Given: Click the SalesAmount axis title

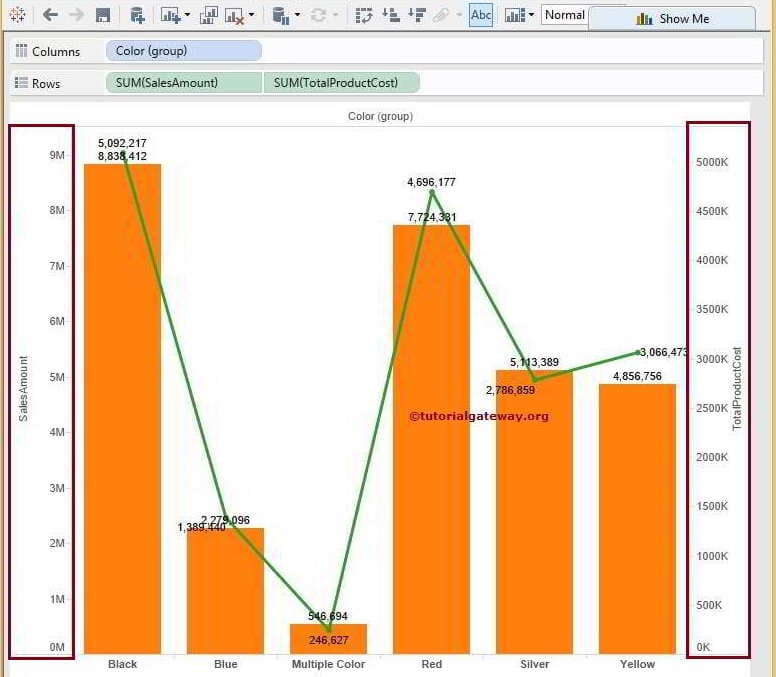Looking at the screenshot, I should (23, 389).
